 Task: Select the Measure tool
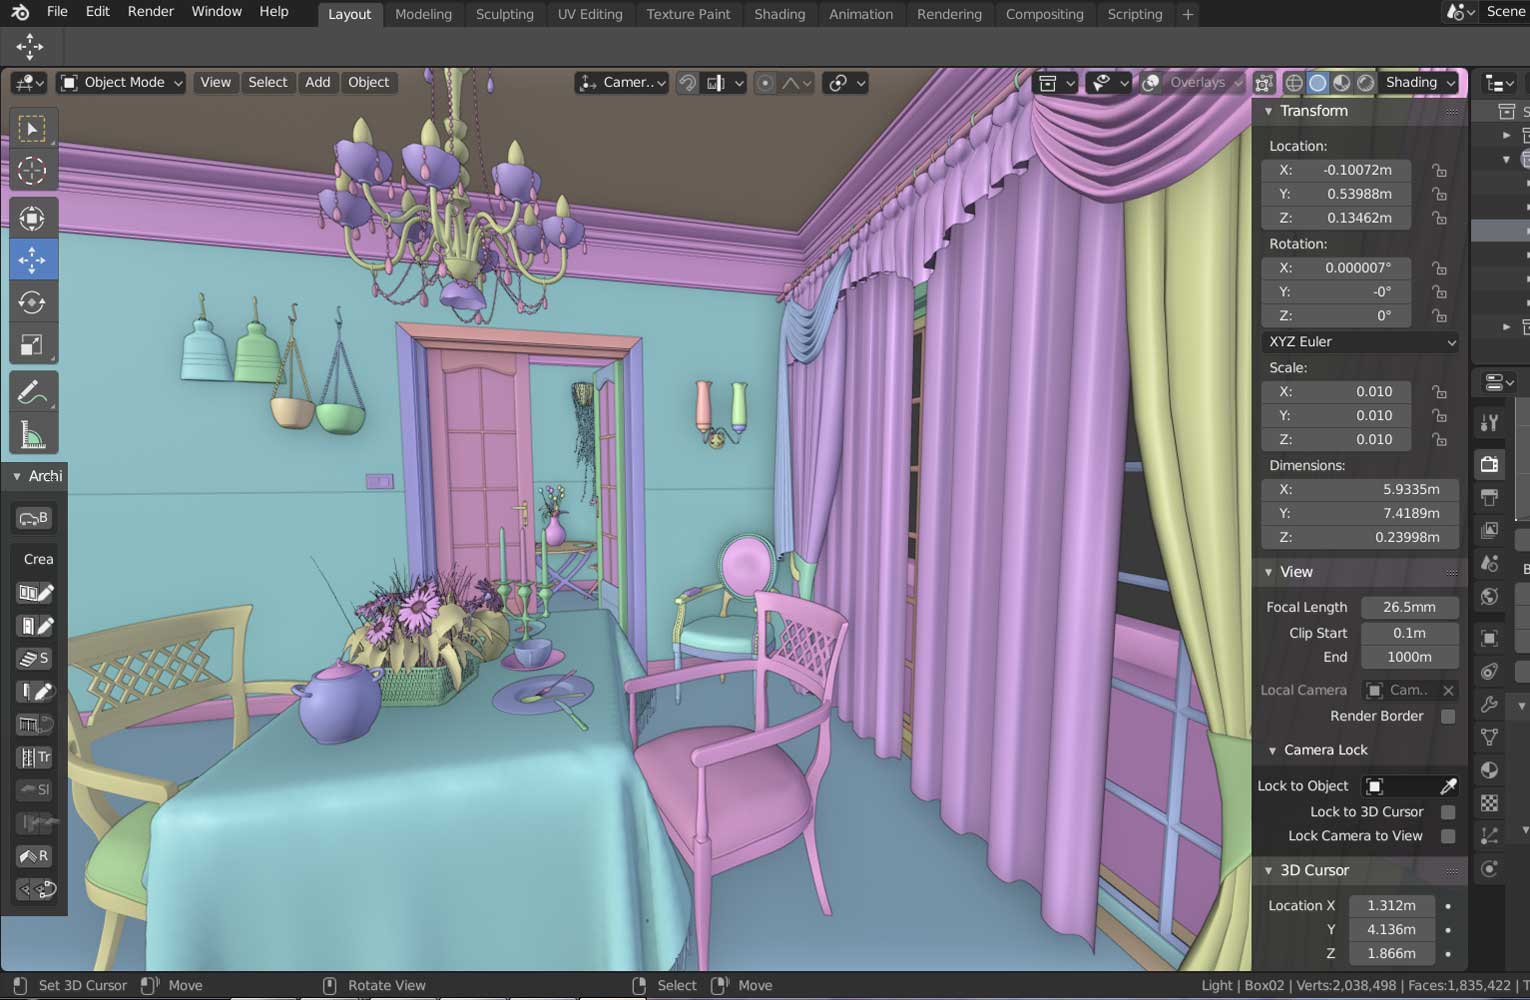pos(33,433)
